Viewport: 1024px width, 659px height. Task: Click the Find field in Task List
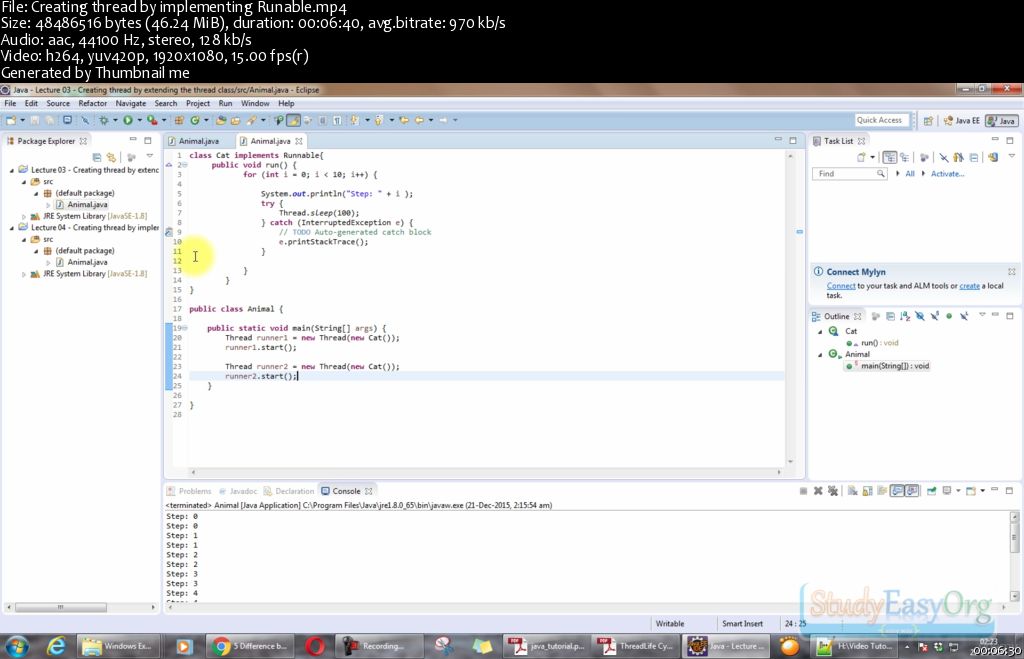pyautogui.click(x=849, y=174)
